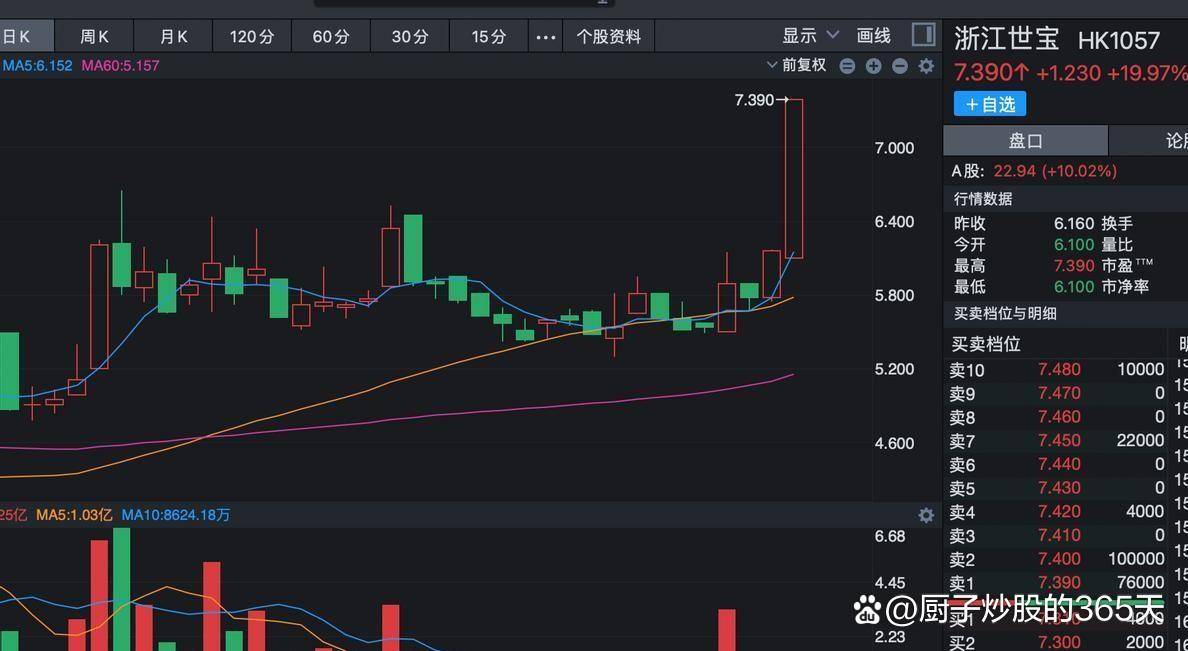This screenshot has height=651, width=1188.
Task: Toggle the right sidebar panel layout icon
Action: click(924, 36)
